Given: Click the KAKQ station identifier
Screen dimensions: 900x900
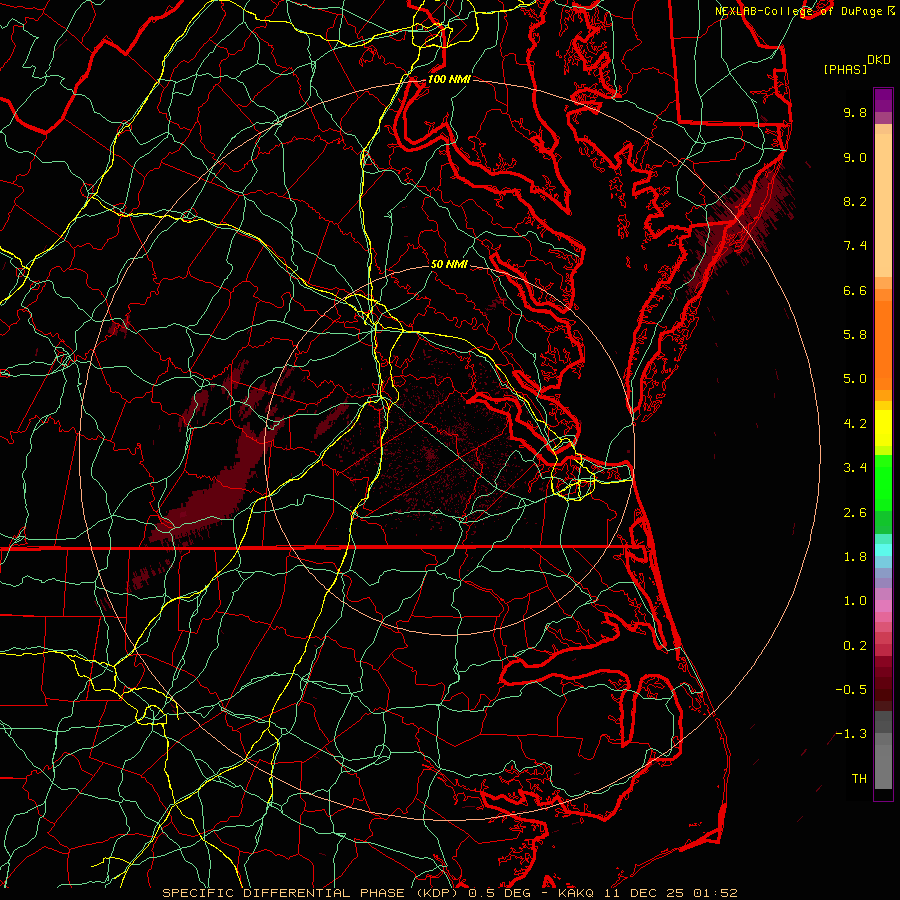Looking at the screenshot, I should coord(576,893).
